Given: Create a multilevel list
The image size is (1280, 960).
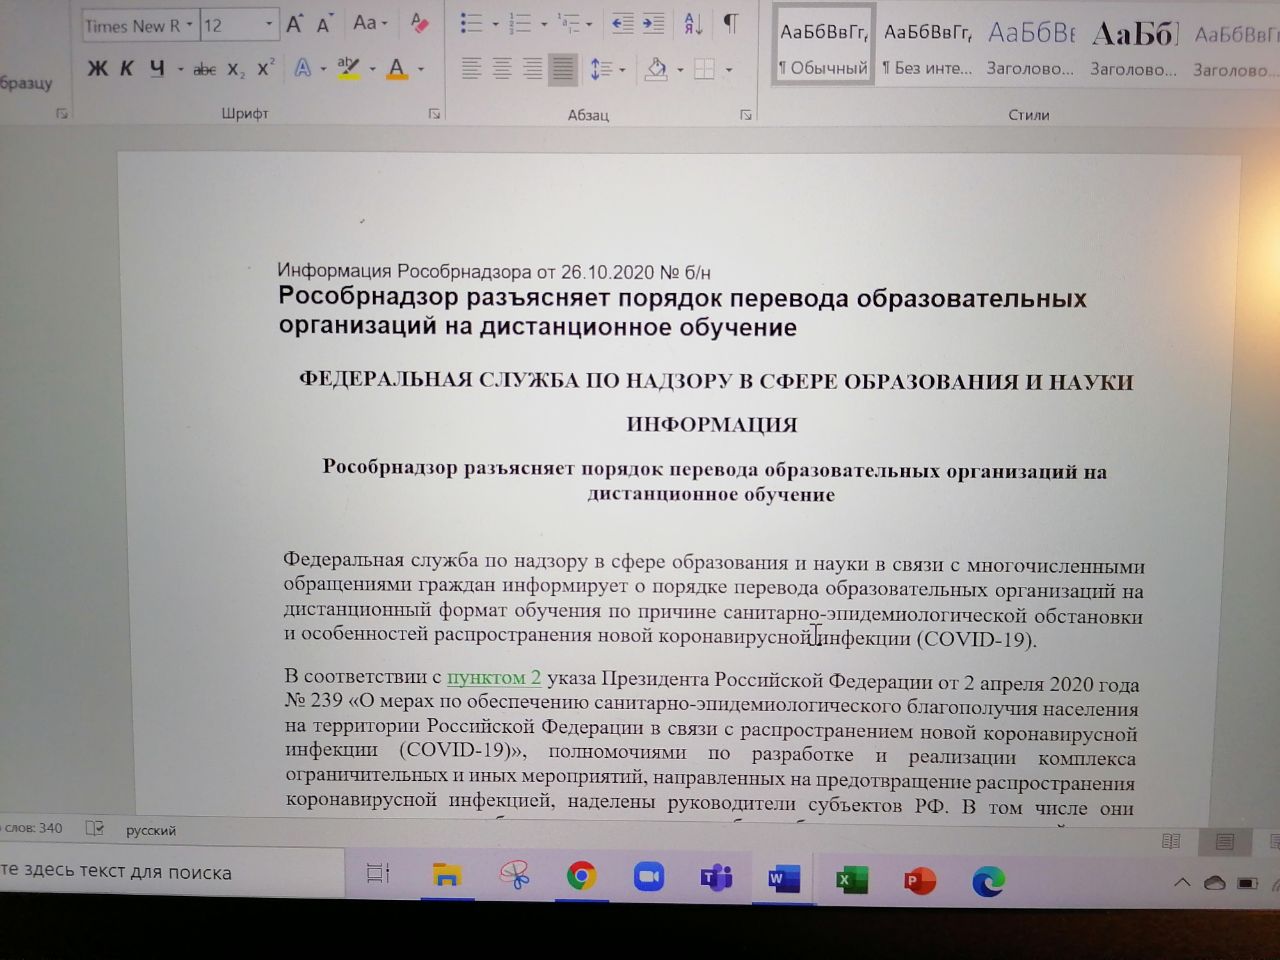Looking at the screenshot, I should point(569,23).
